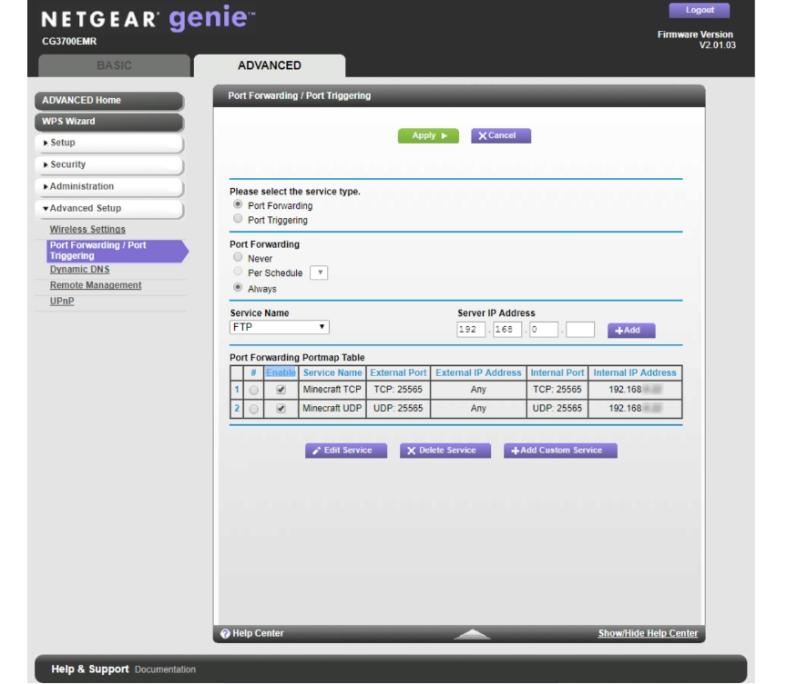The width and height of the screenshot is (787, 684).
Task: Uncheck Enable for Minecraft UDP
Action: pyautogui.click(x=281, y=408)
